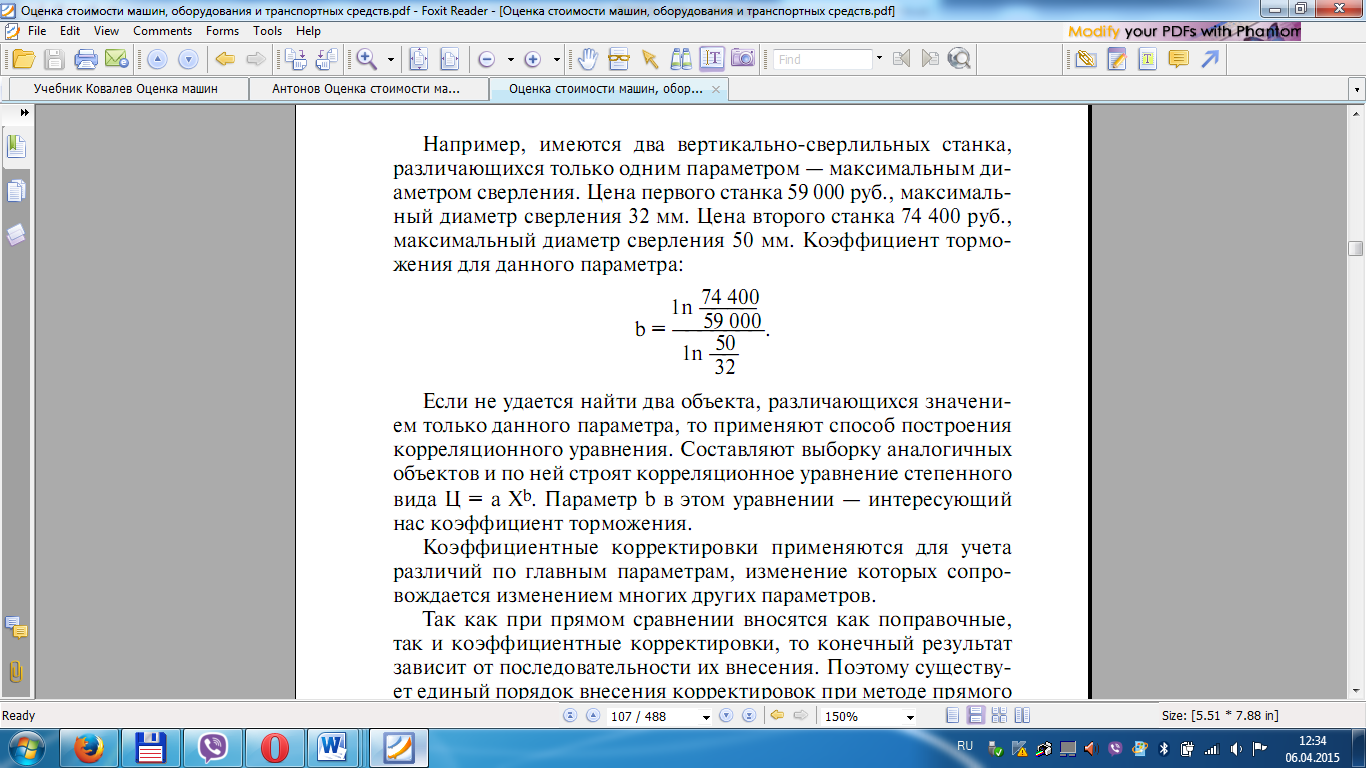The image size is (1366, 768).
Task: Switch to Учебник Ковалев Оценка машин tab
Action: (x=125, y=89)
